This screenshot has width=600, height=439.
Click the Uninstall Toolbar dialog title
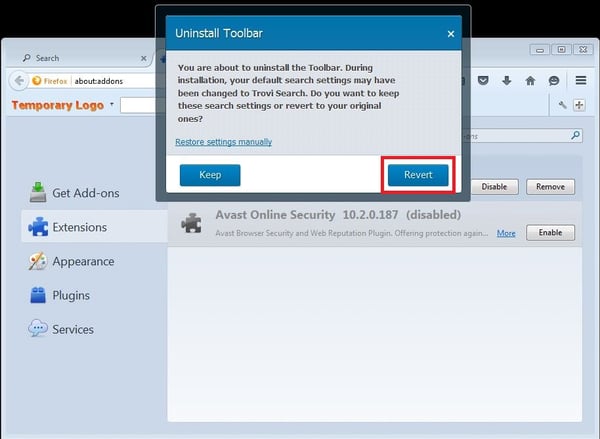tap(219, 33)
